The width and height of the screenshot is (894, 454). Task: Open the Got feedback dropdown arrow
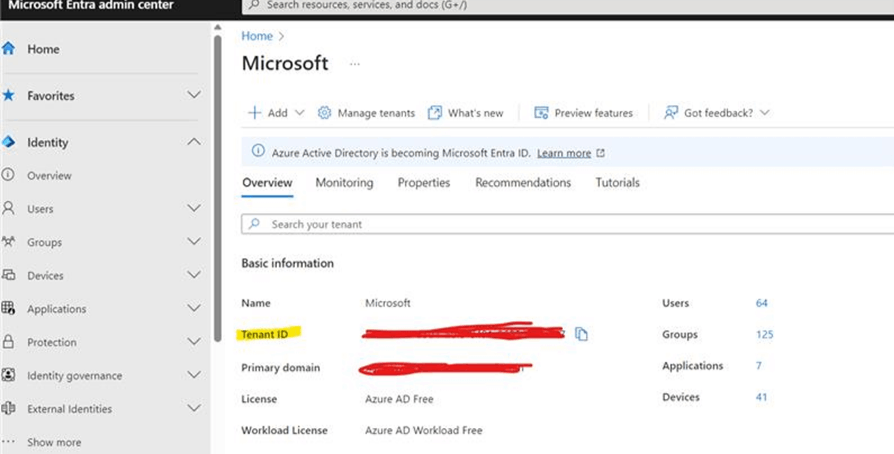pos(765,112)
